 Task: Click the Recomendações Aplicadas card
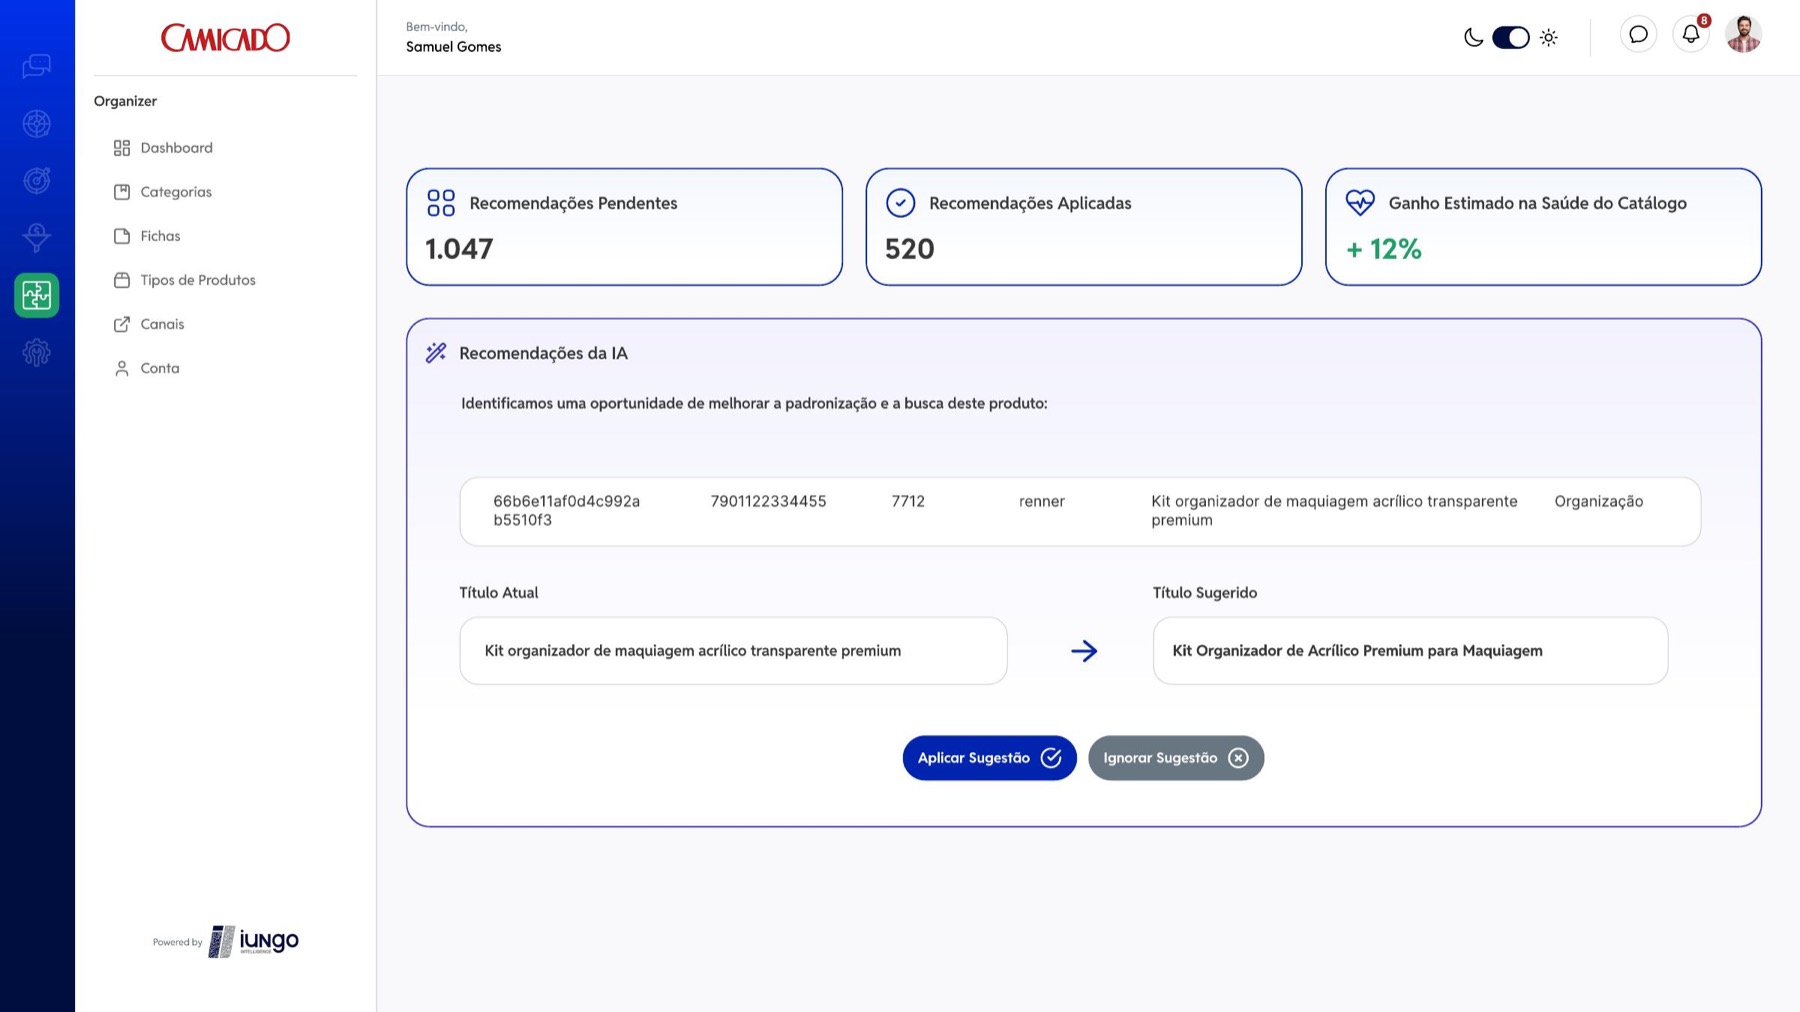tap(1084, 227)
